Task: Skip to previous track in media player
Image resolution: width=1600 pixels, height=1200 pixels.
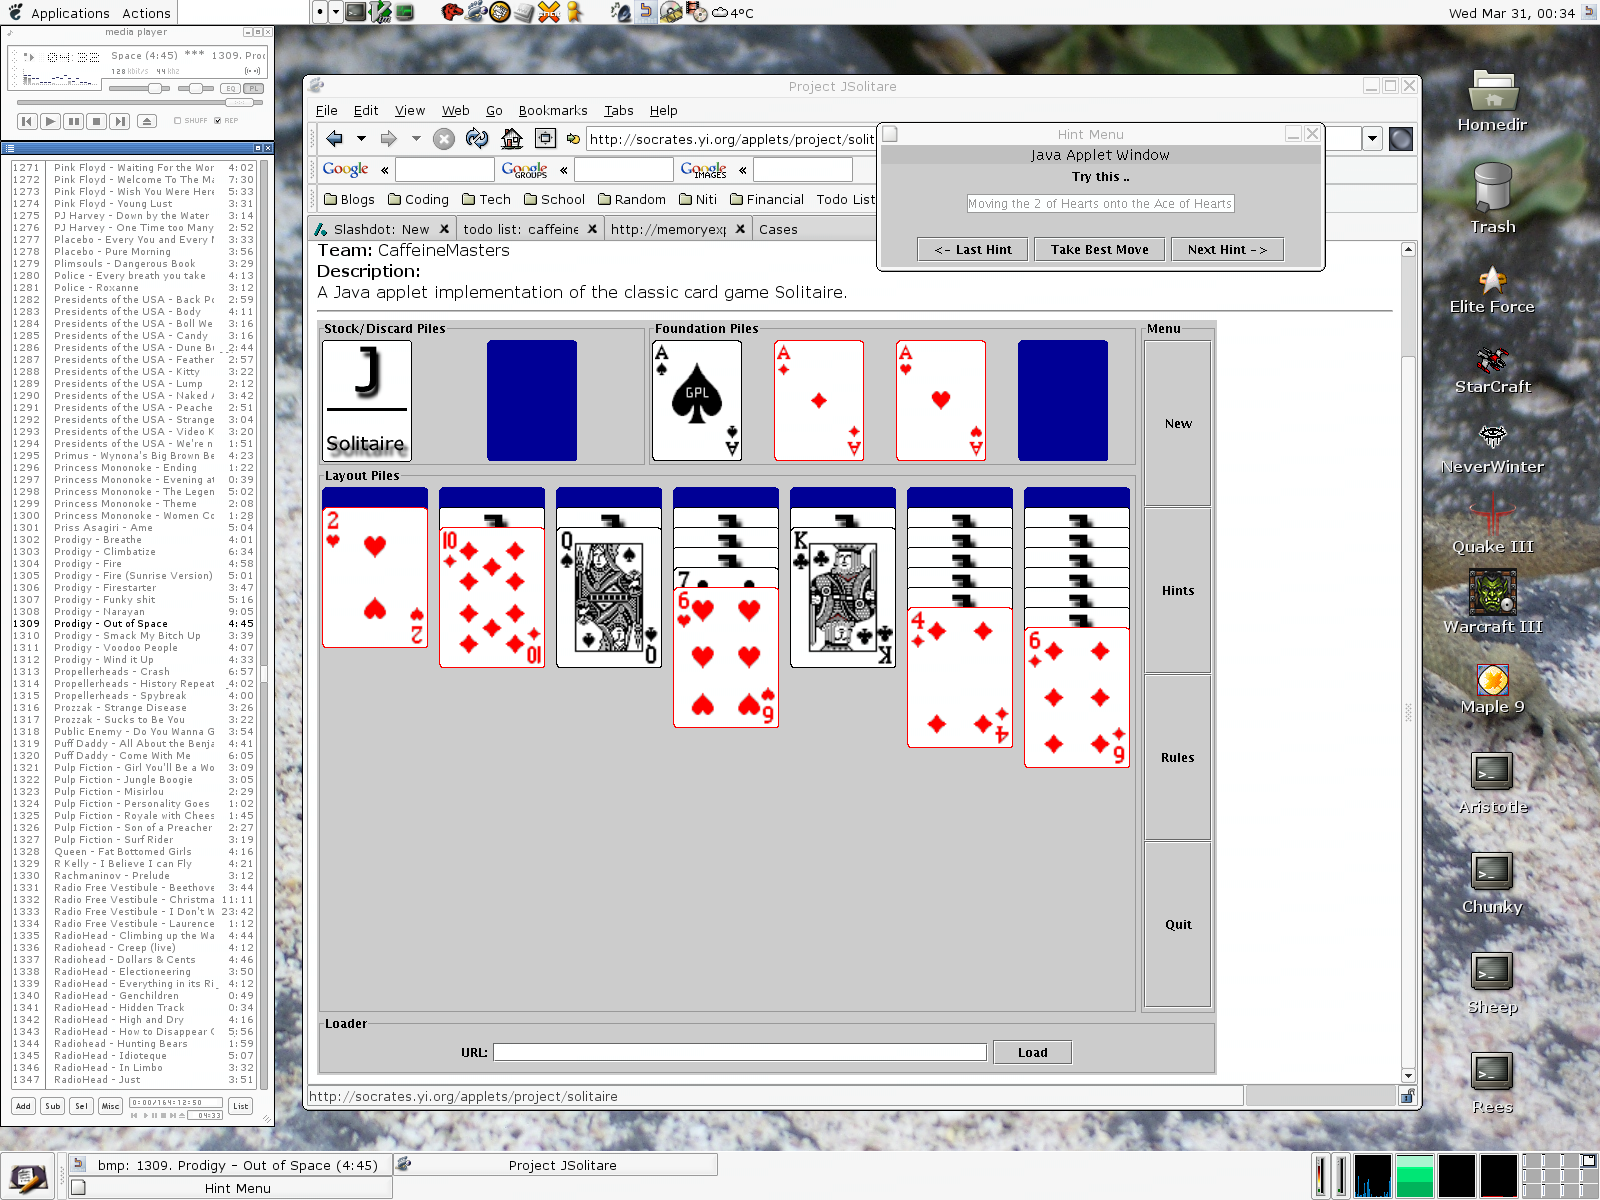Action: click(x=27, y=121)
